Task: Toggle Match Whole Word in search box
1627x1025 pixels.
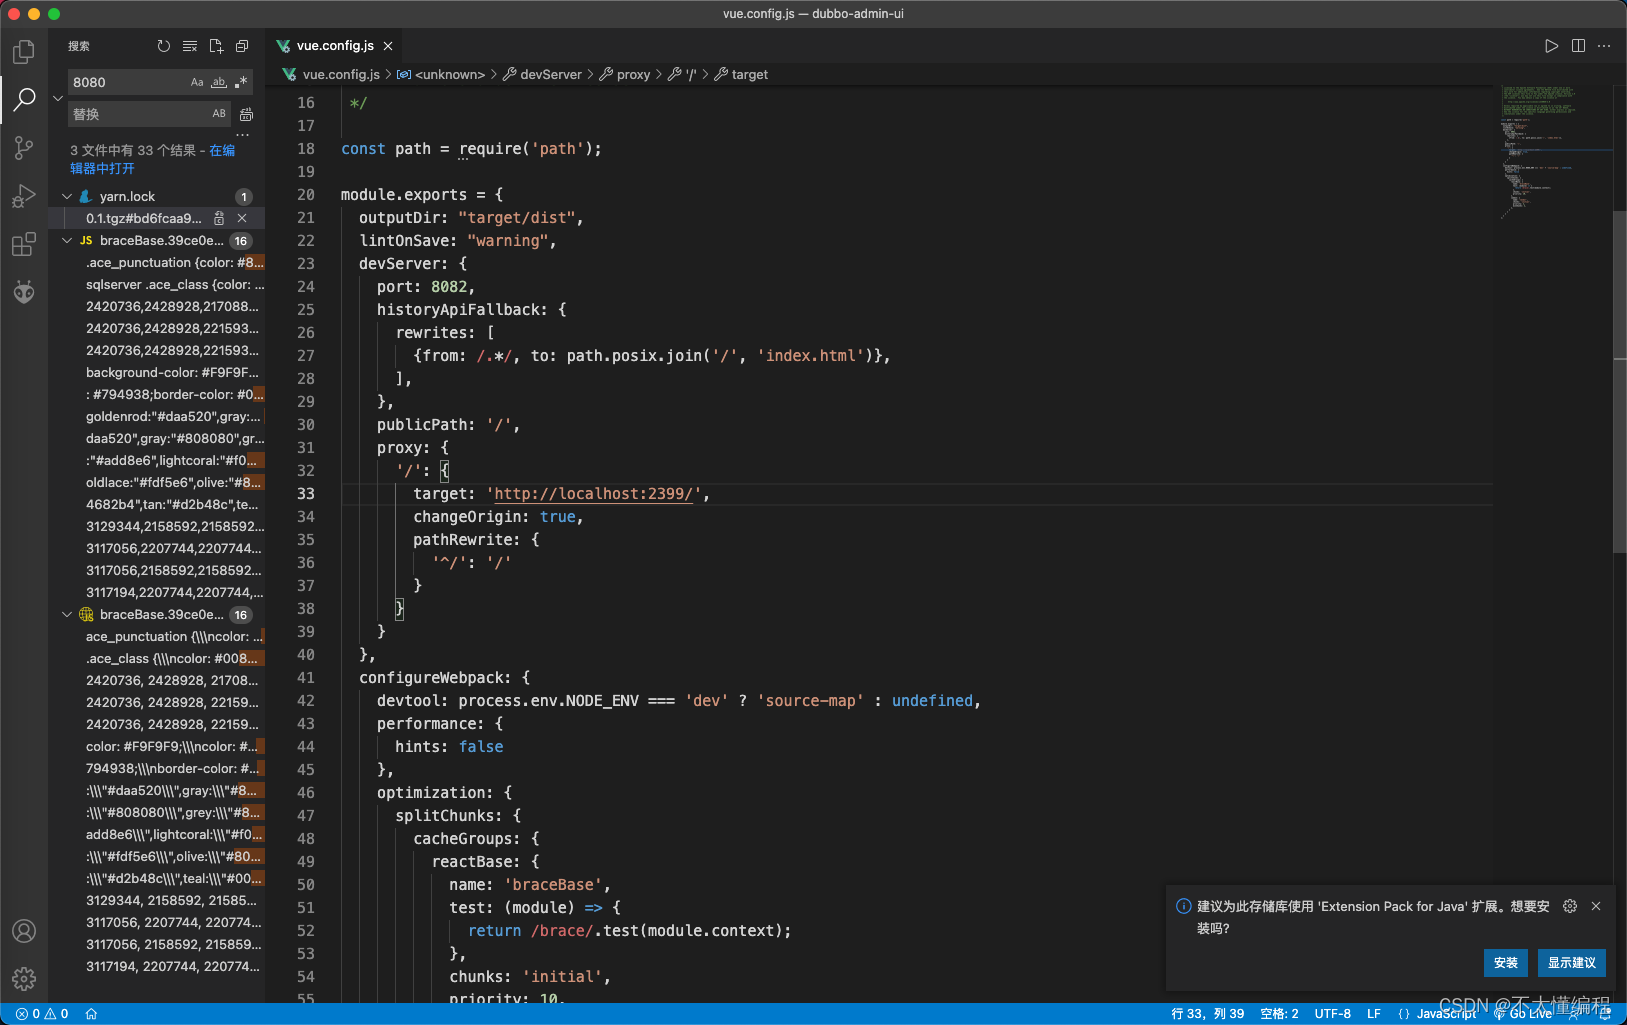Action: 219,82
